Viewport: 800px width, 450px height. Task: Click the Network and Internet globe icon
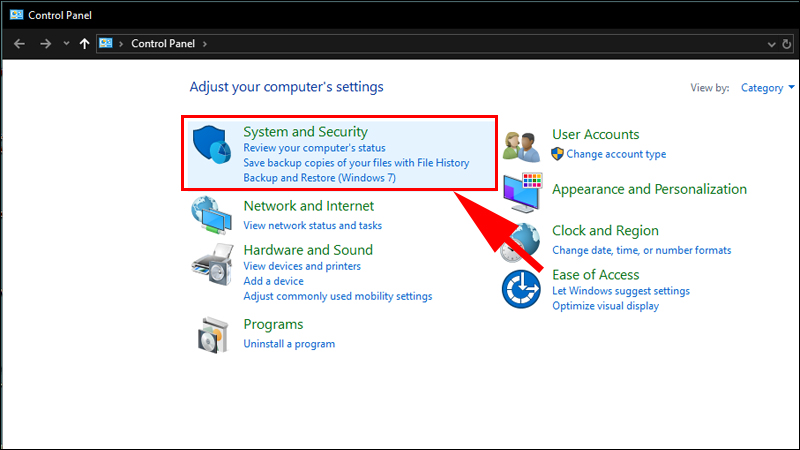(x=212, y=214)
